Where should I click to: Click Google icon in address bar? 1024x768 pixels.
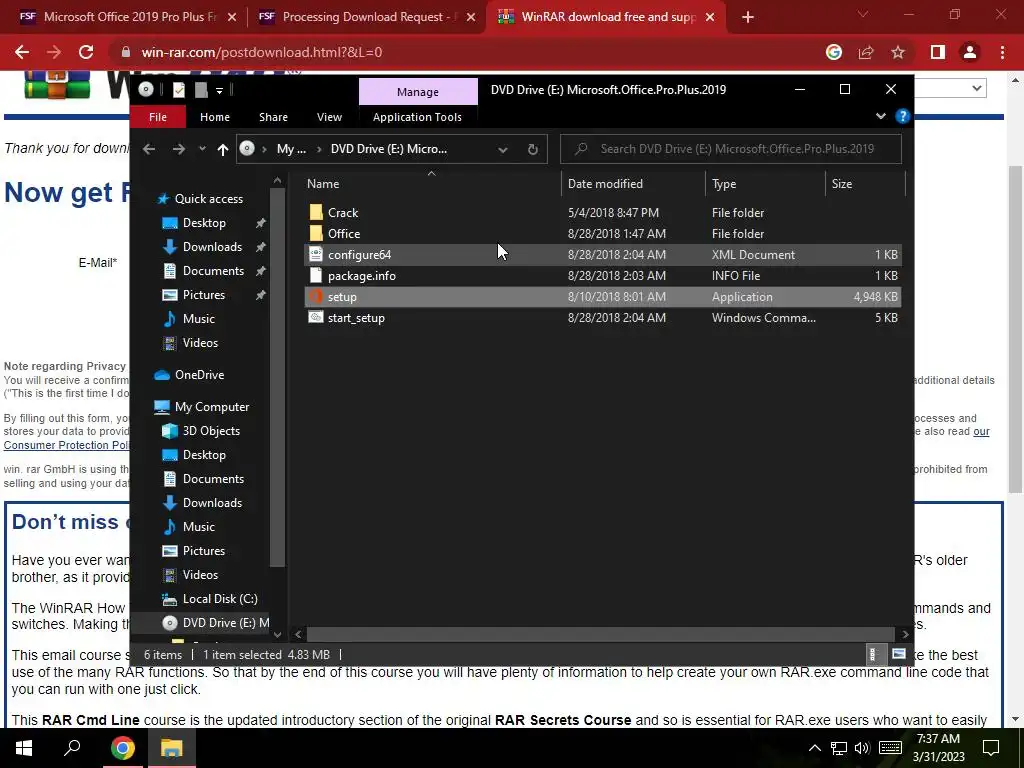[834, 52]
